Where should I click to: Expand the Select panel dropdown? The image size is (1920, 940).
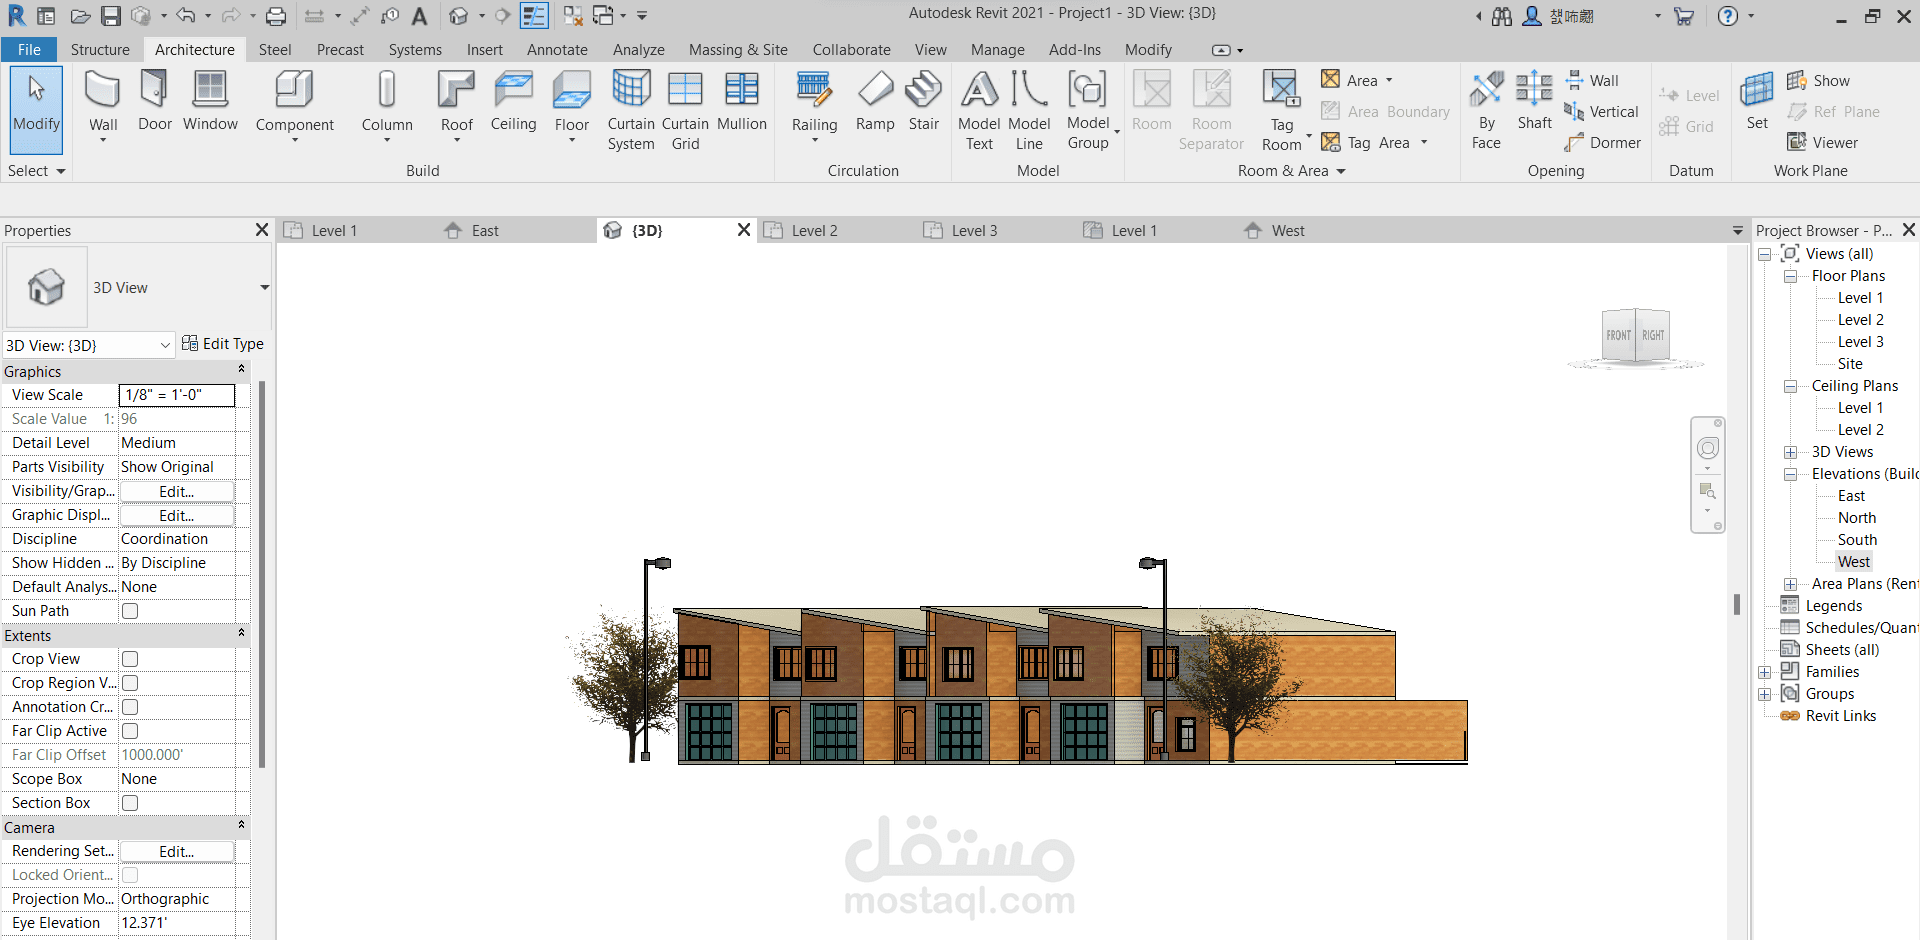pyautogui.click(x=37, y=171)
